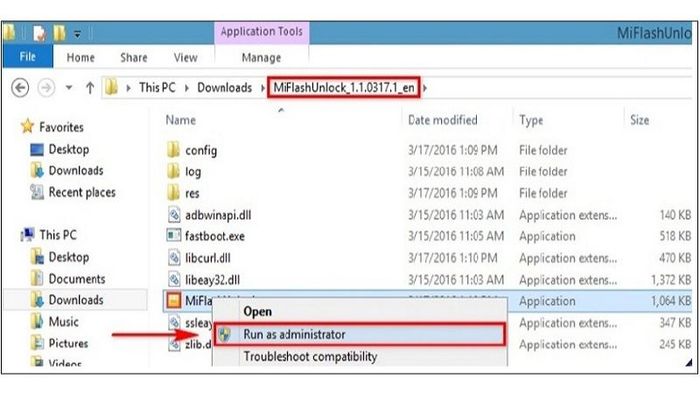Open Documents under This PC
700x394 pixels.
tap(77, 279)
